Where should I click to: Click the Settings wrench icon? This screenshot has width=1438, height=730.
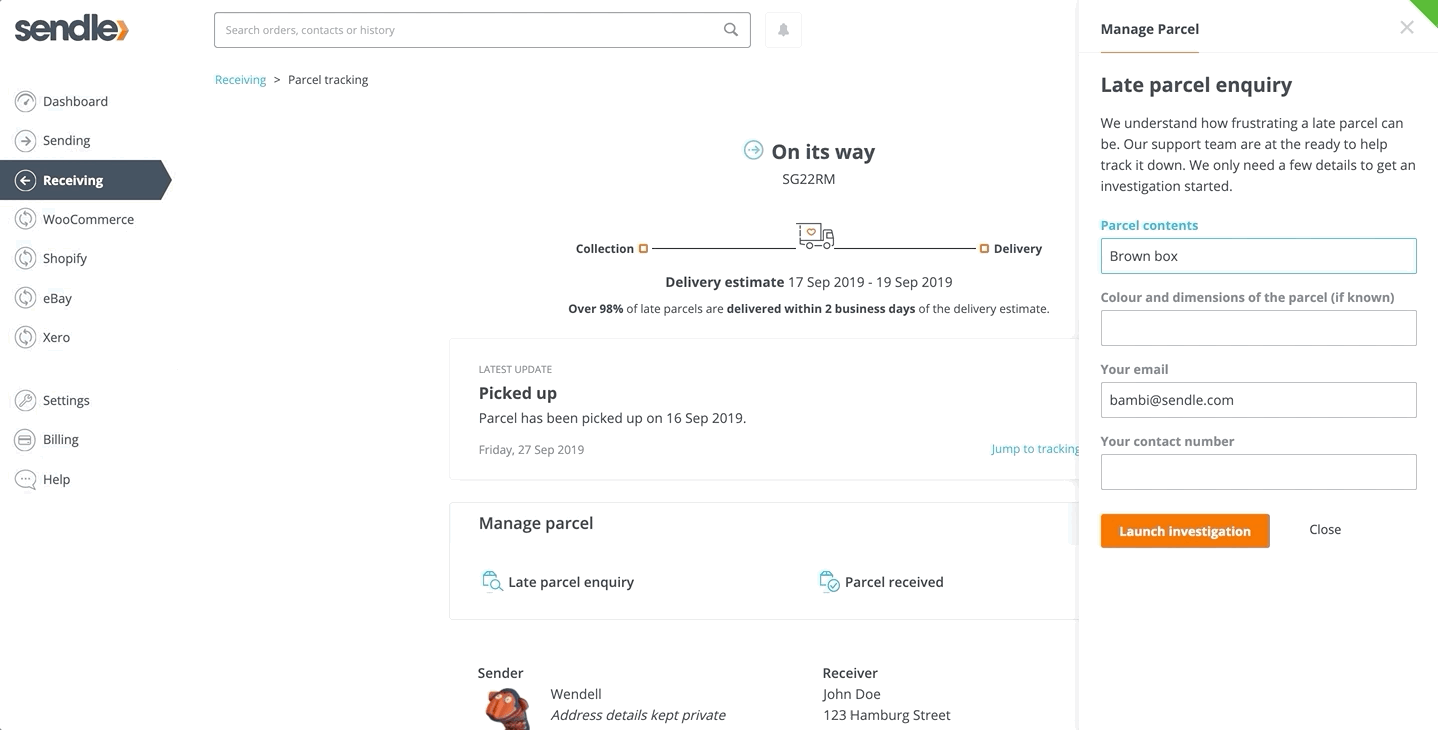click(x=25, y=400)
